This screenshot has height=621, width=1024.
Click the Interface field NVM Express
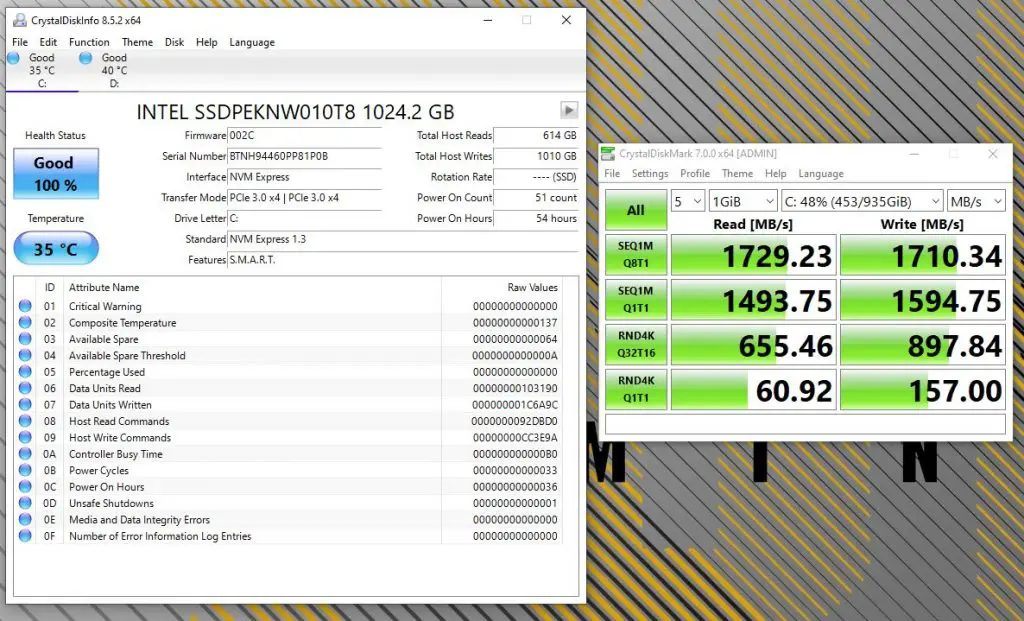[304, 177]
